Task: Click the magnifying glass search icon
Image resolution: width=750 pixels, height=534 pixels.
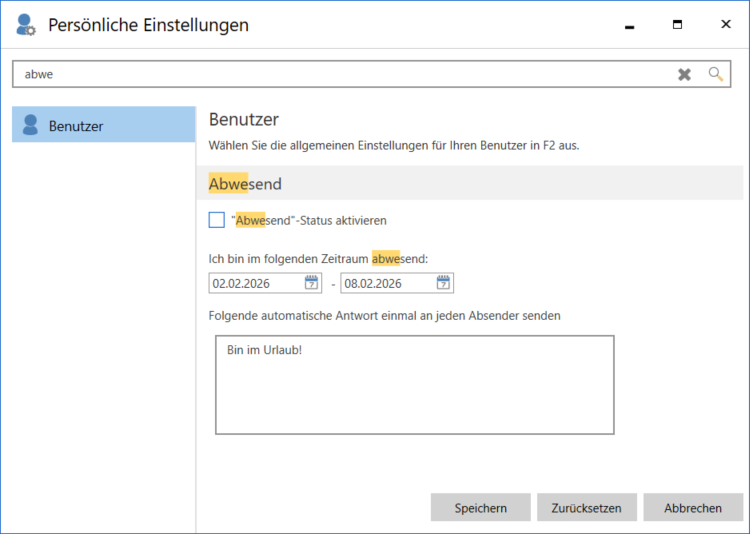Action: (x=716, y=74)
